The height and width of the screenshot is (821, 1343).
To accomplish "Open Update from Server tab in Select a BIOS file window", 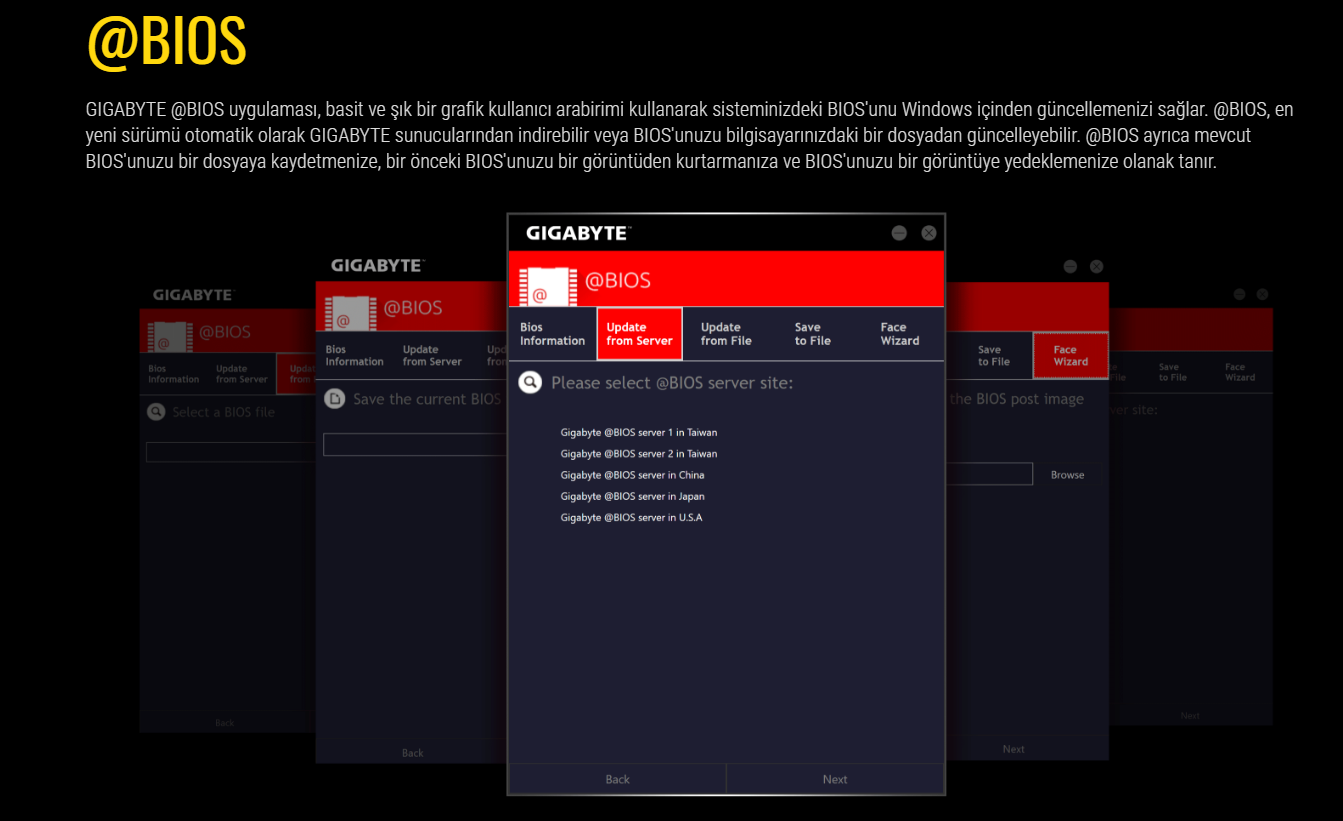I will point(242,374).
